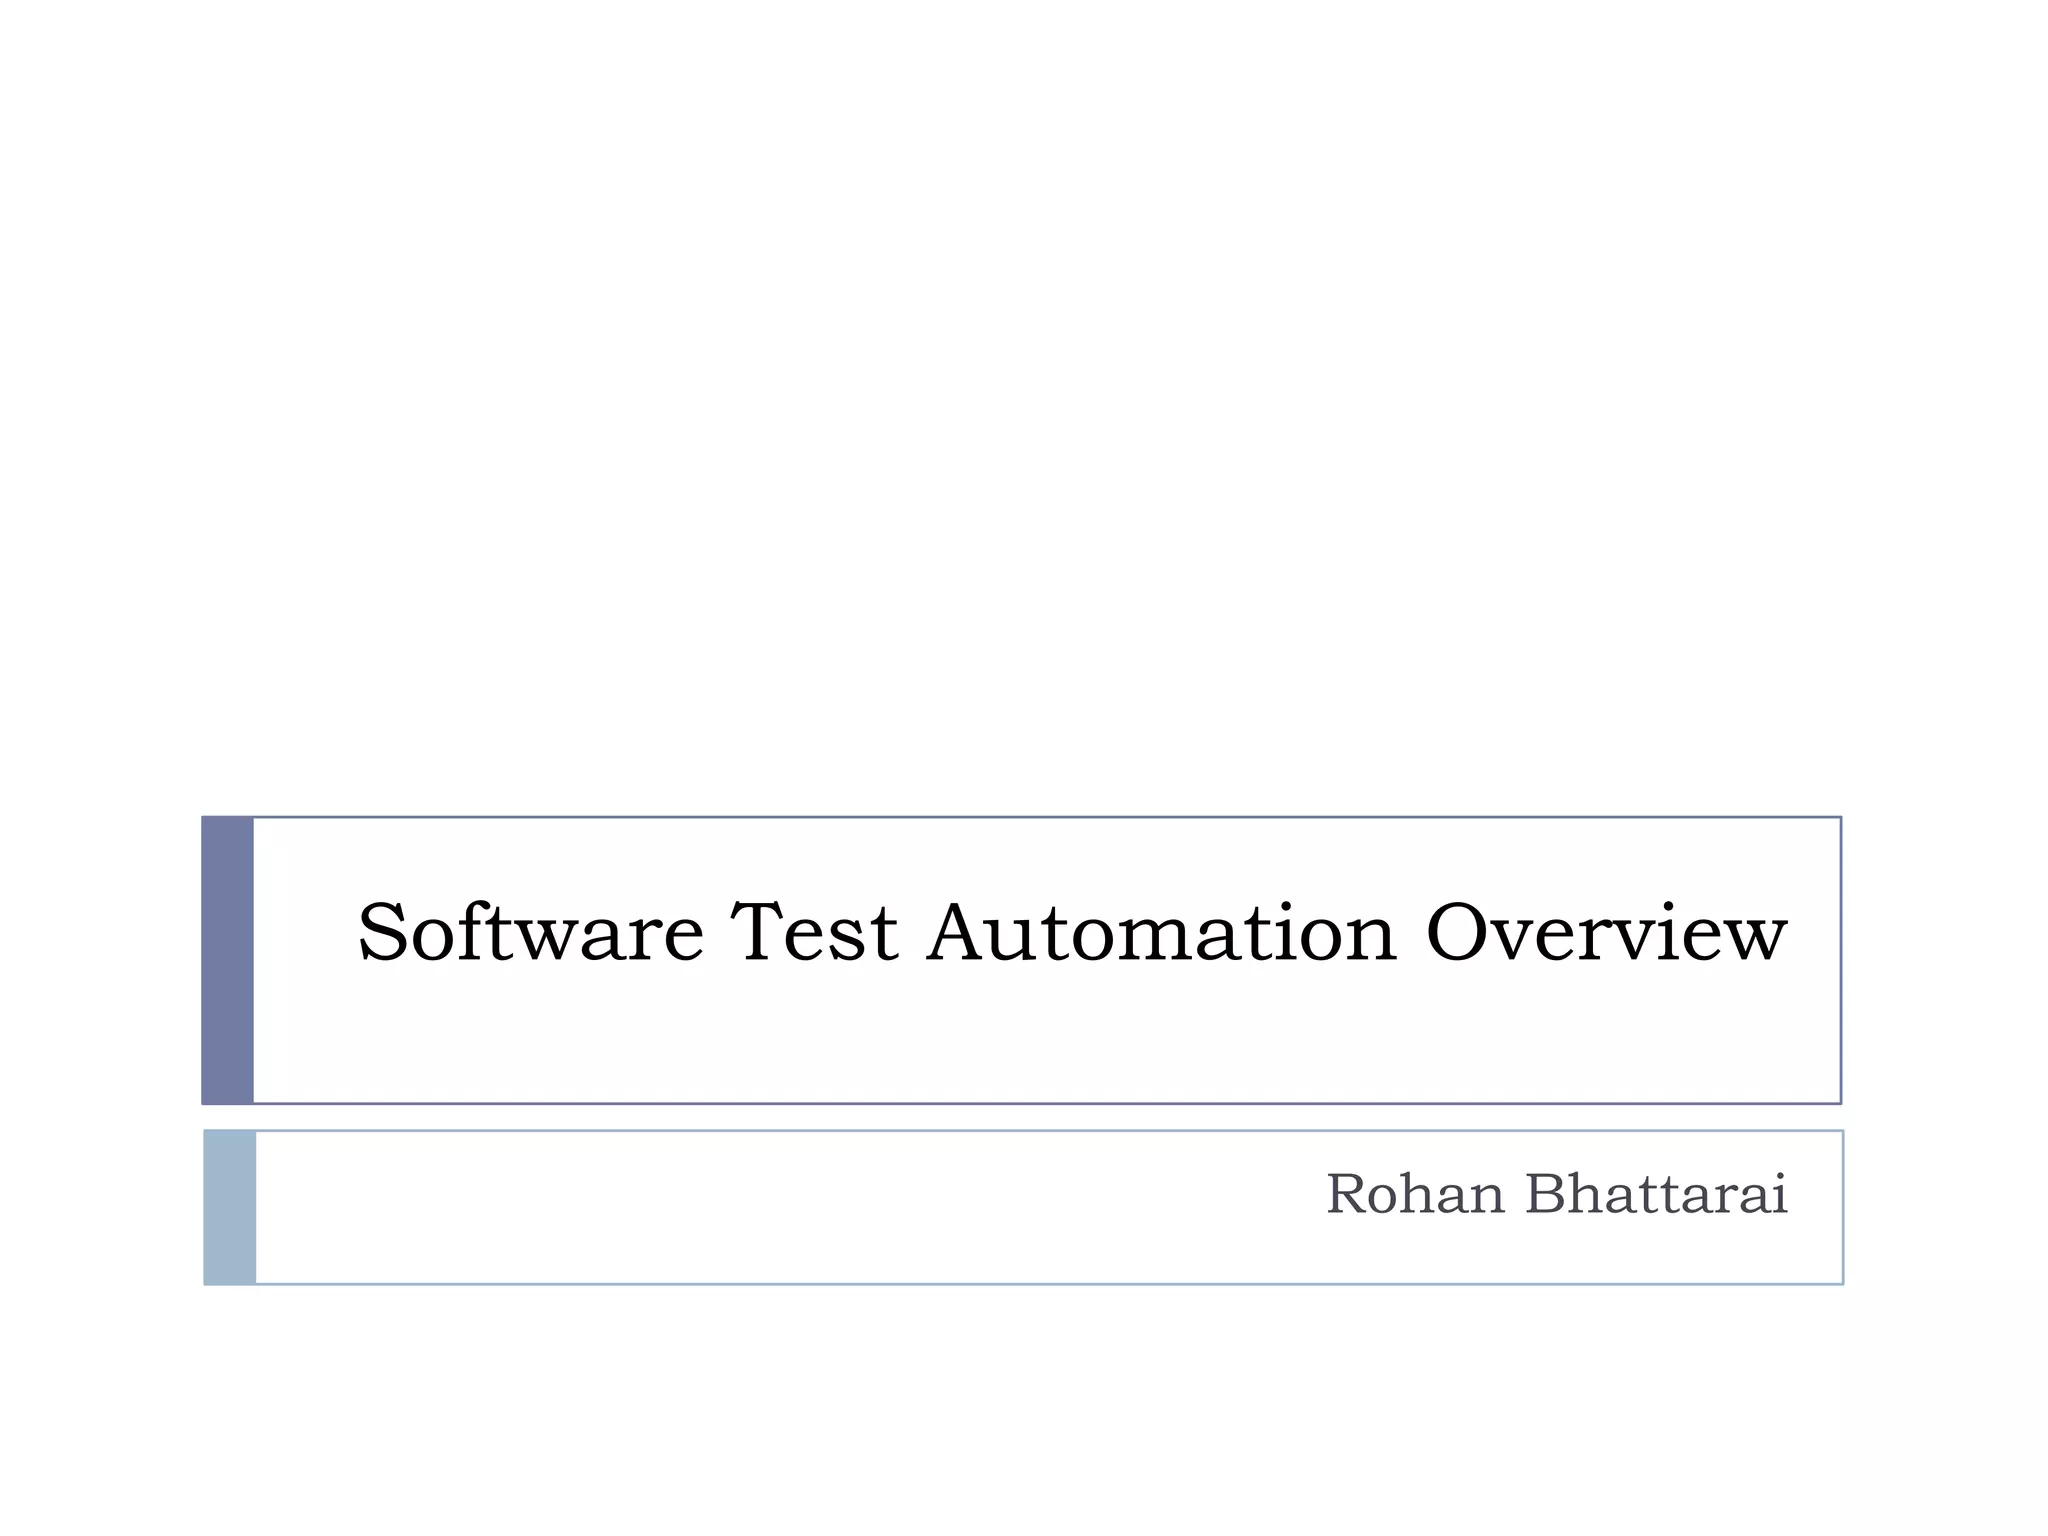The image size is (2048, 1536).
Task: Click the capital "O" of "Overview"
Action: click(1462, 931)
